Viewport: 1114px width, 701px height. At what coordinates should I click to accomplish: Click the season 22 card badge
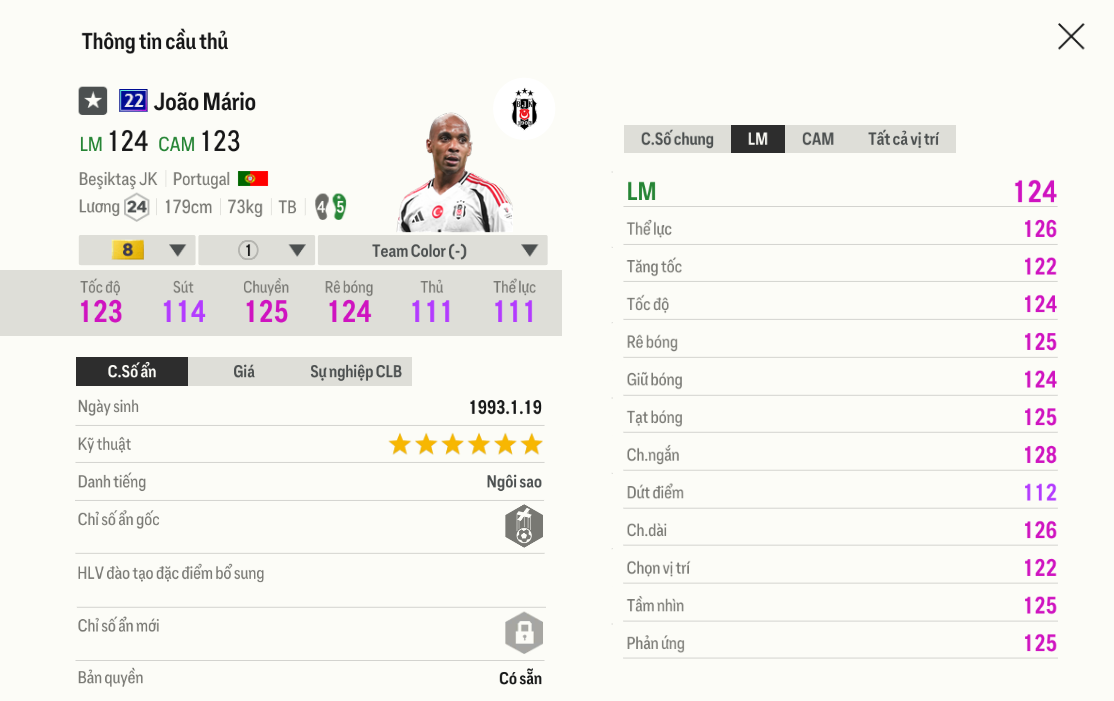tap(133, 101)
